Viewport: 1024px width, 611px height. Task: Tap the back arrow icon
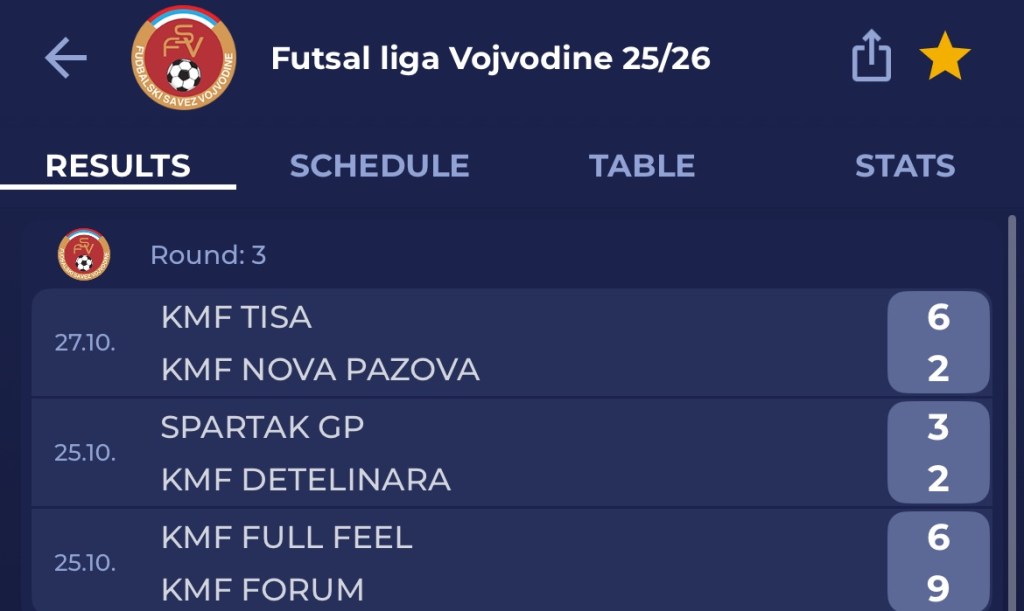pos(66,59)
